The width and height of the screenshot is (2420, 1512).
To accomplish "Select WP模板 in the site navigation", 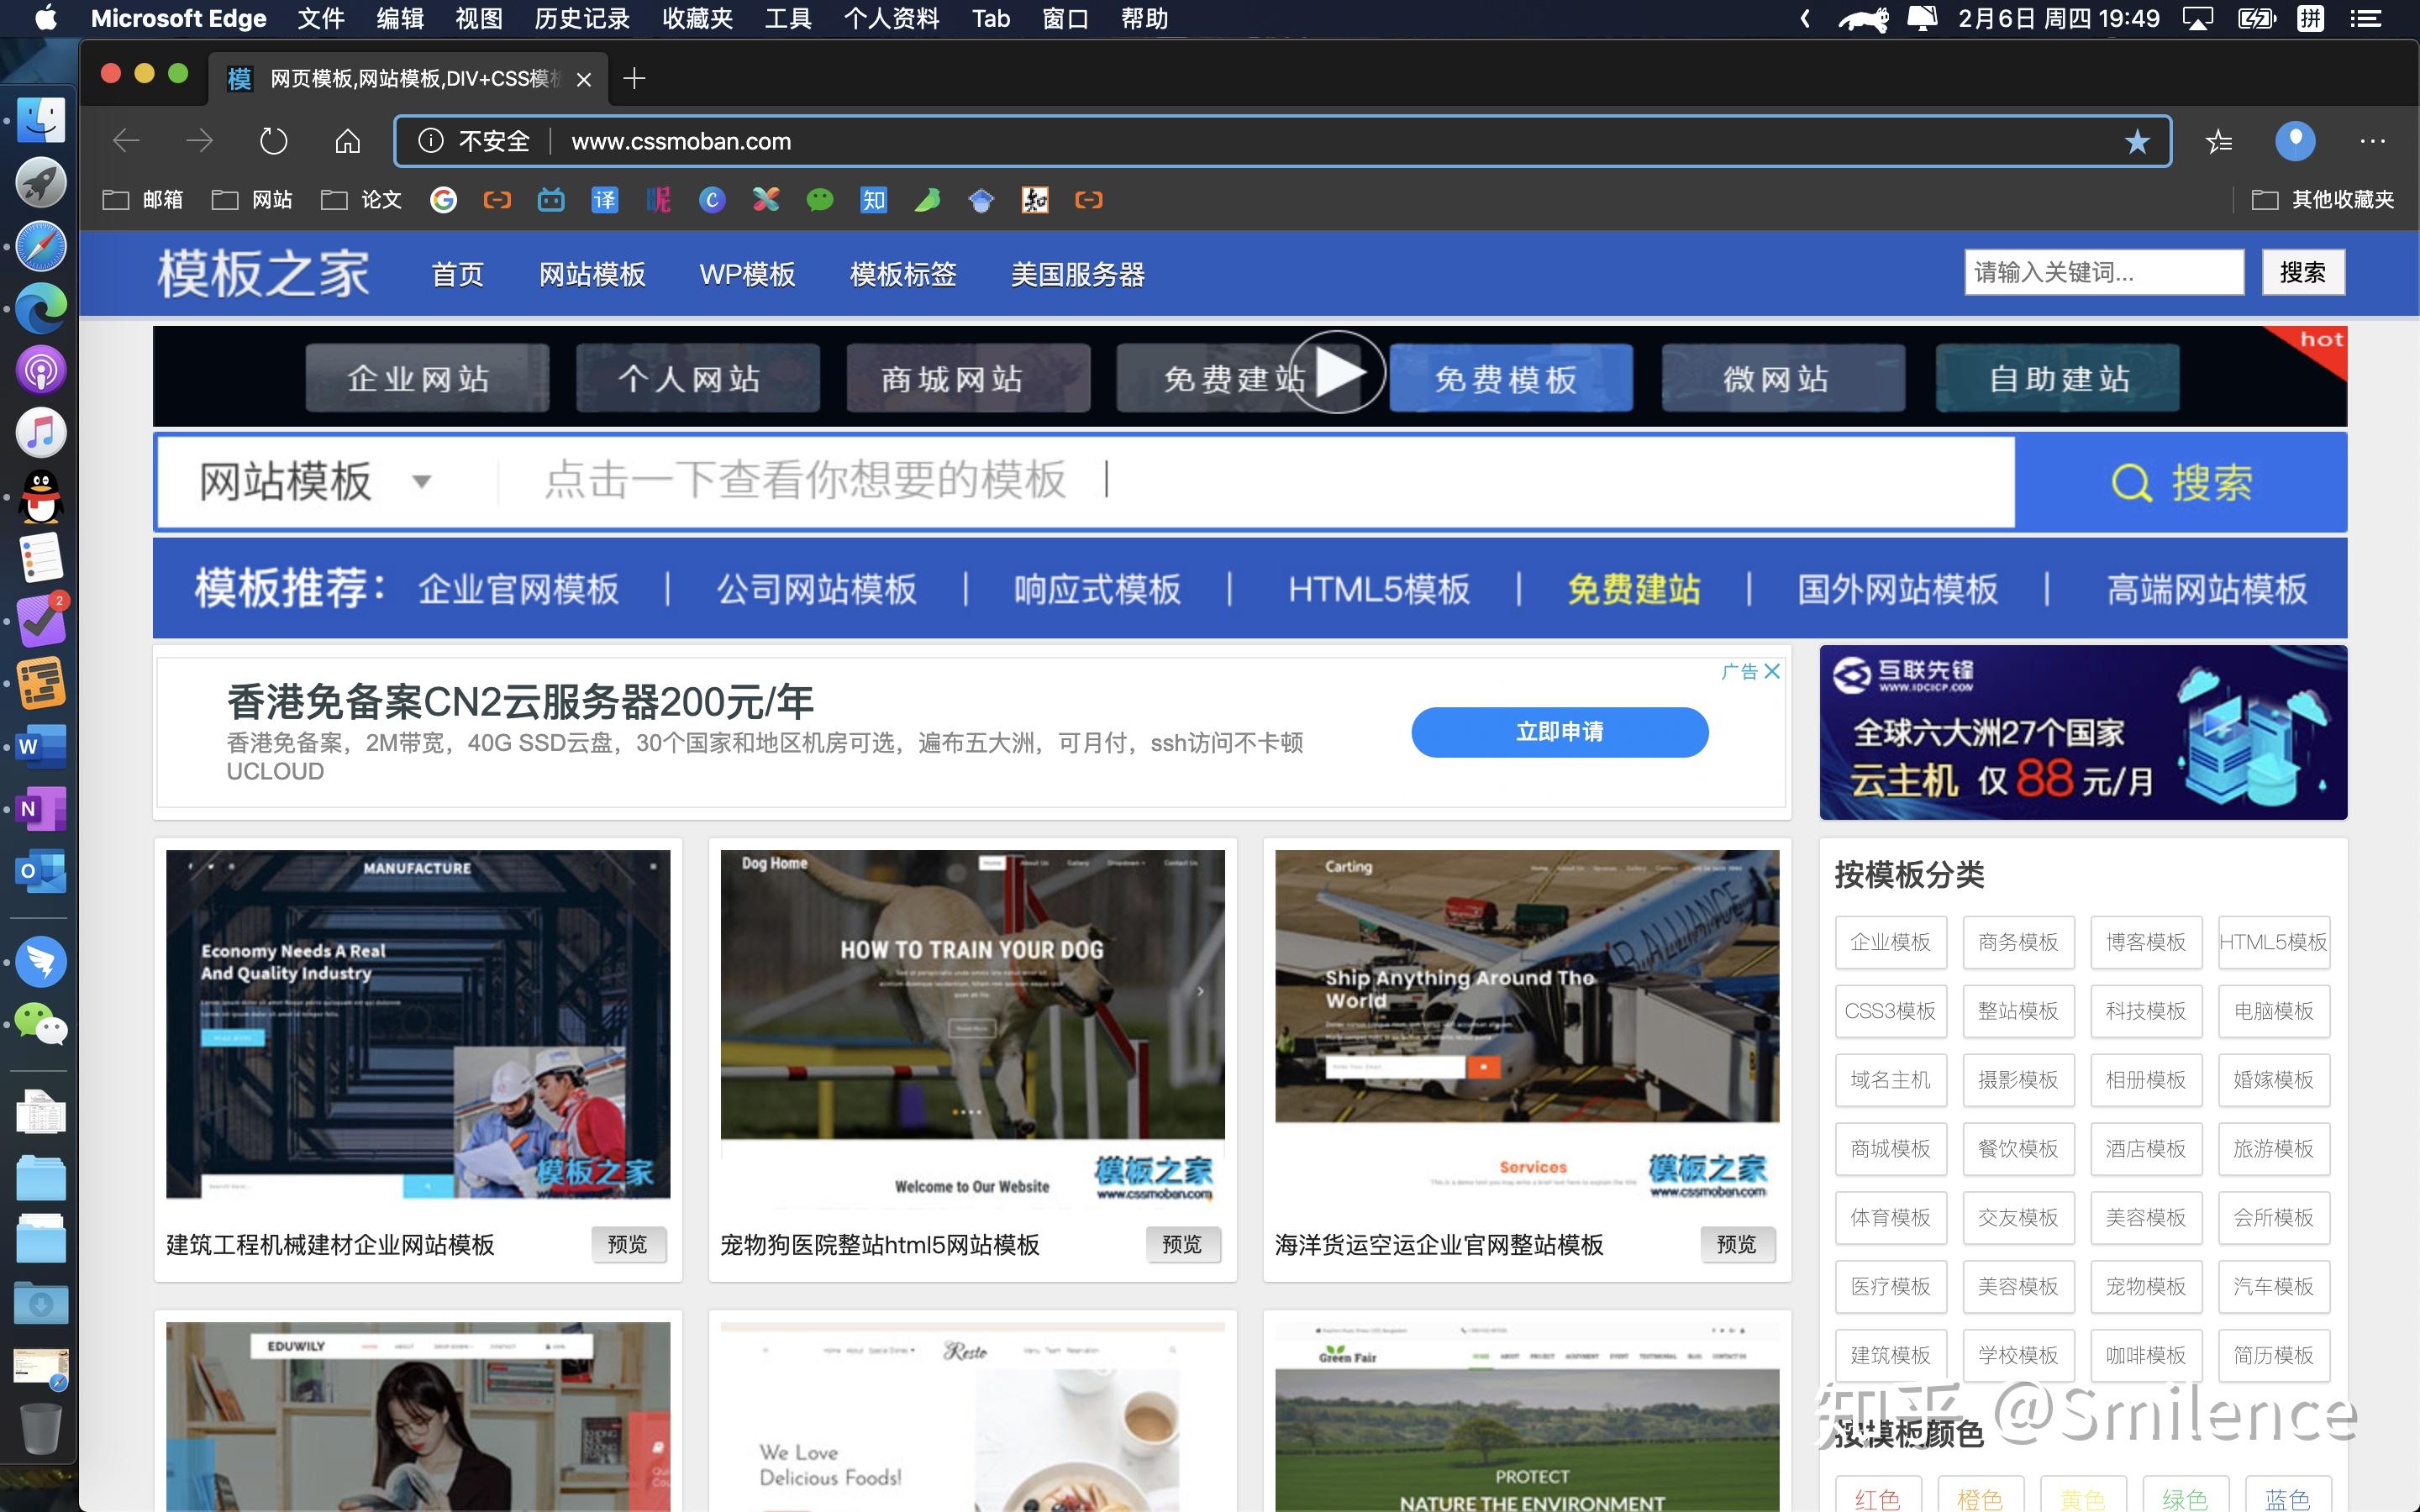I will [747, 274].
